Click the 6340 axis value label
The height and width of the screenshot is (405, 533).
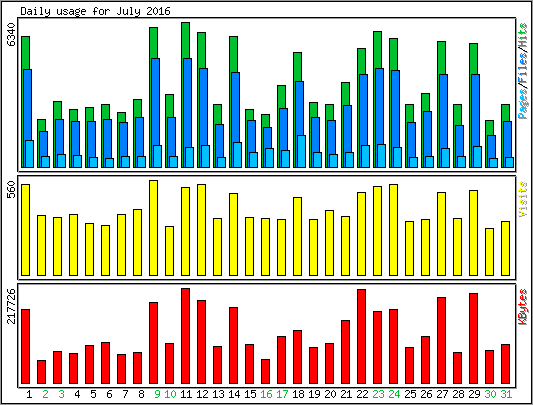click(x=12, y=34)
